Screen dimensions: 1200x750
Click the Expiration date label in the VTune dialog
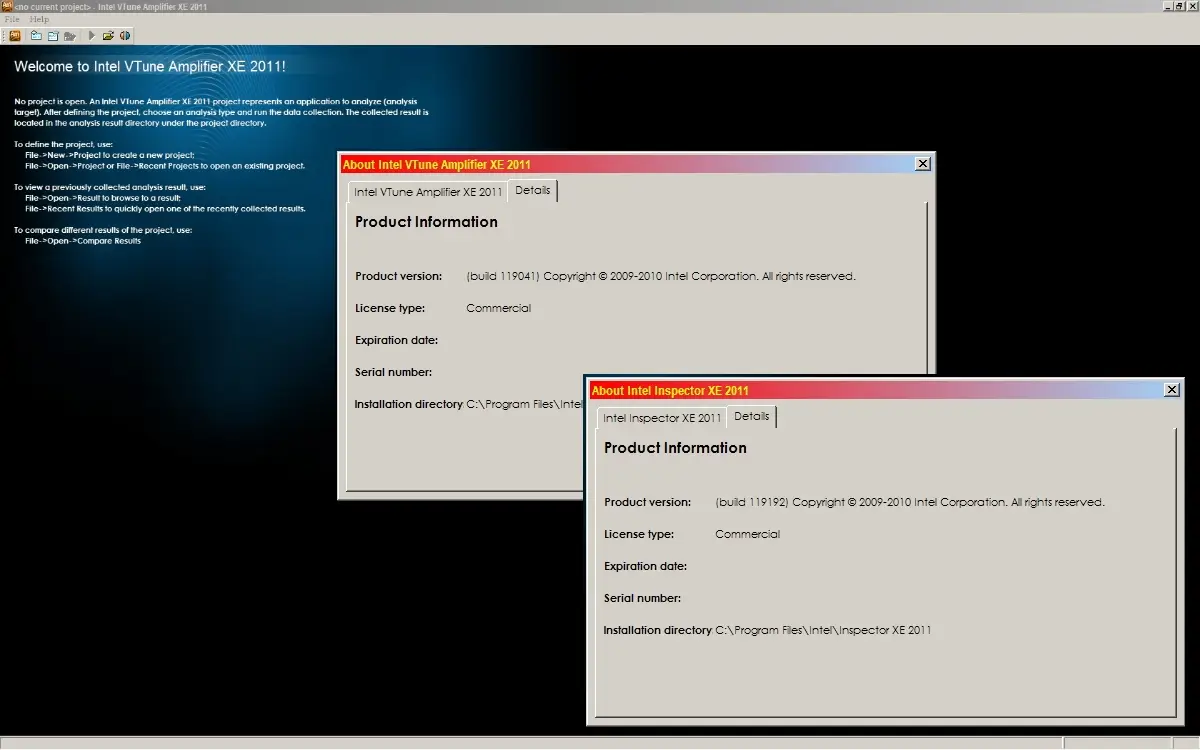[x=396, y=340]
